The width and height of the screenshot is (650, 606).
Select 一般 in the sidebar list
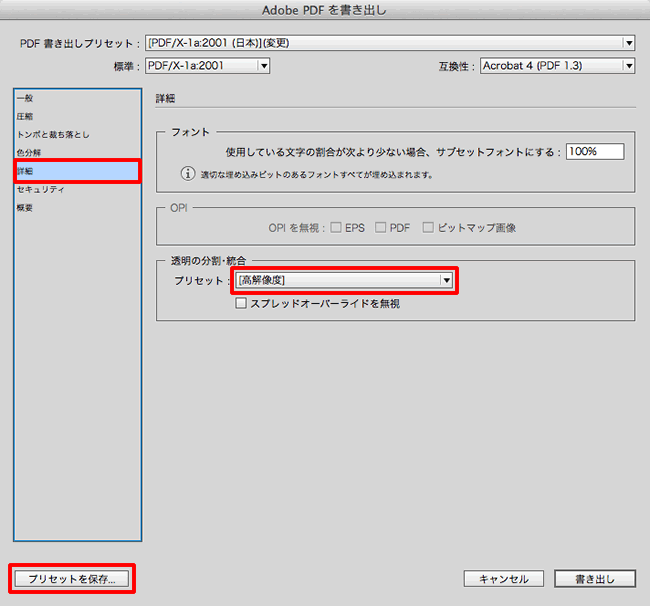[x=78, y=98]
